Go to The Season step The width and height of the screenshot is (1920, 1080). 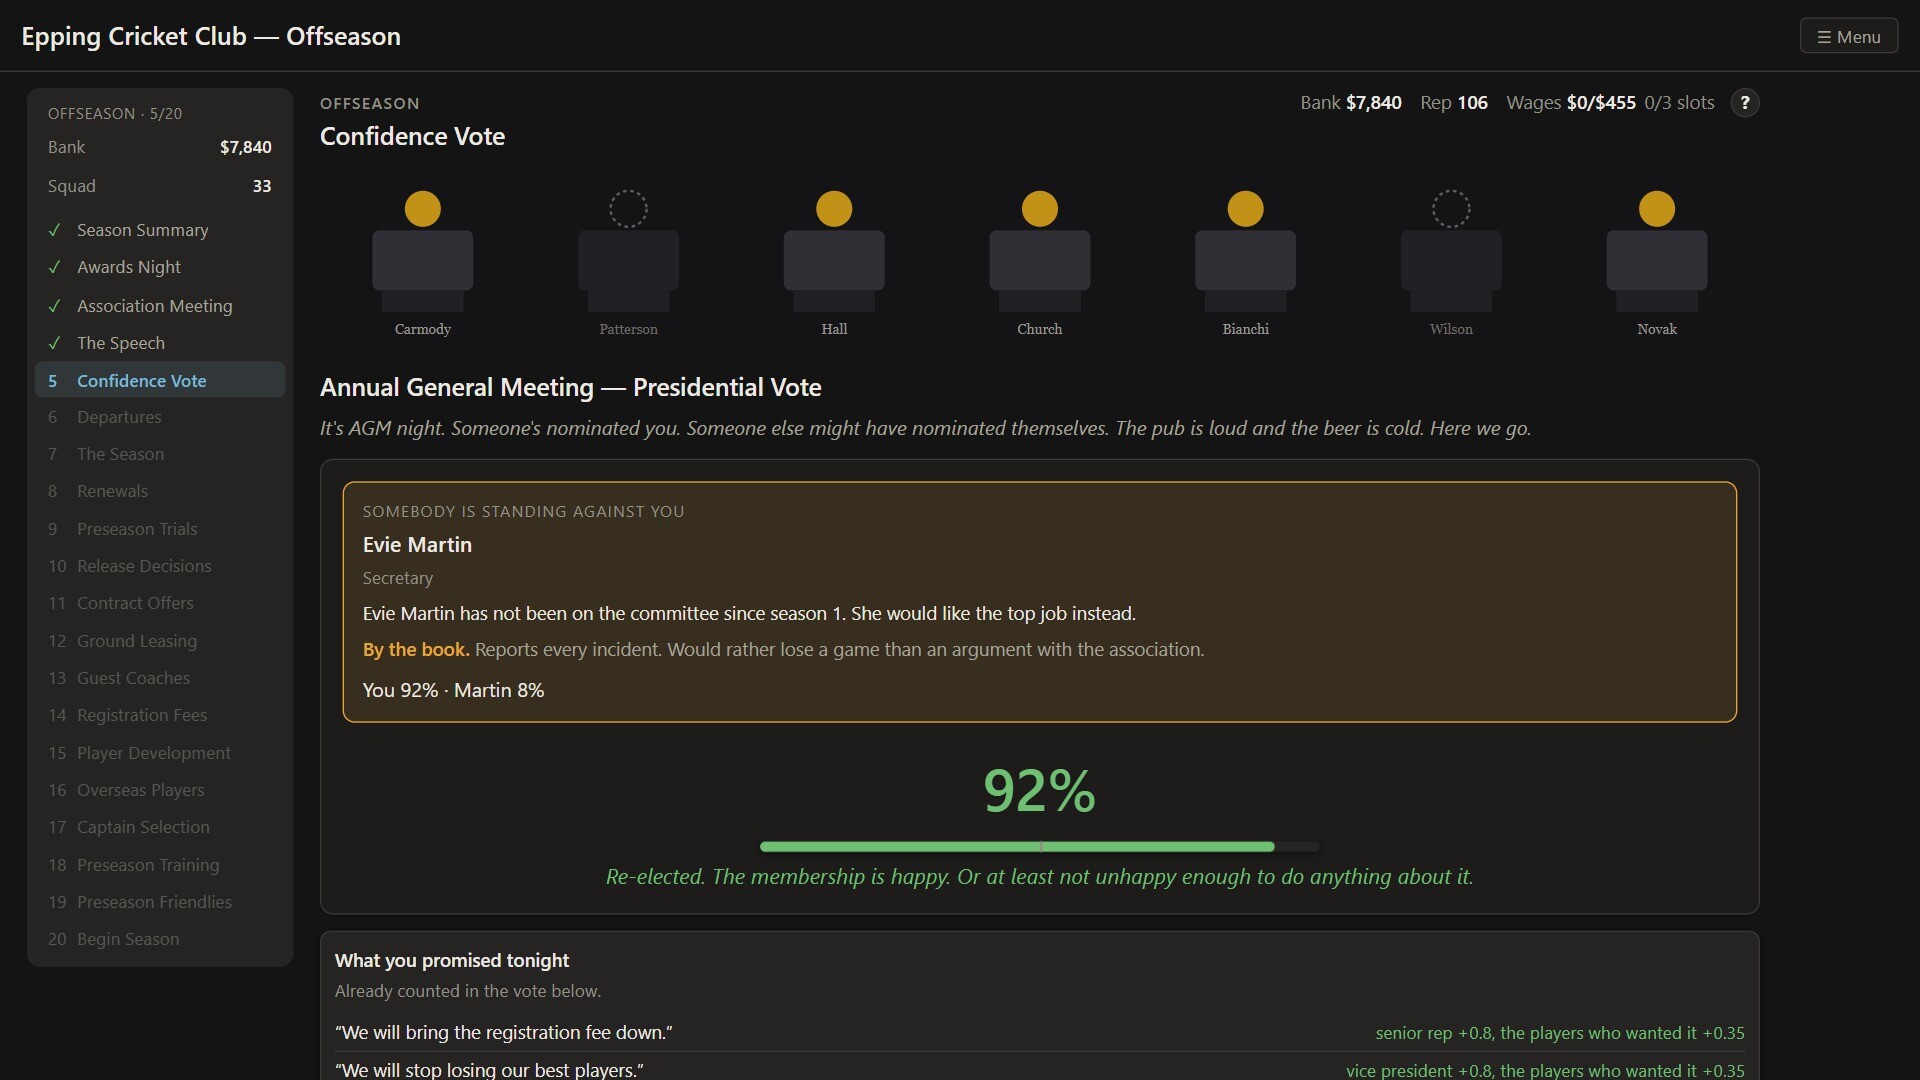160,454
